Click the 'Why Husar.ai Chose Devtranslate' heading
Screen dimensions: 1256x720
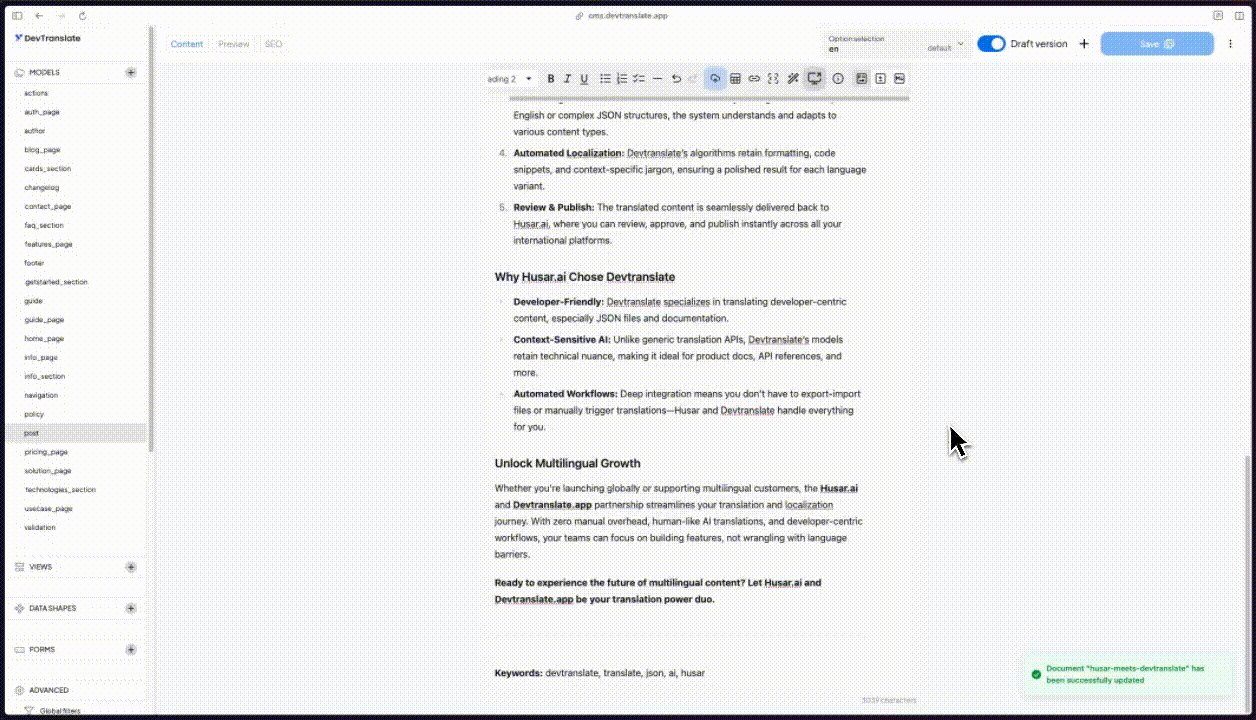click(585, 277)
